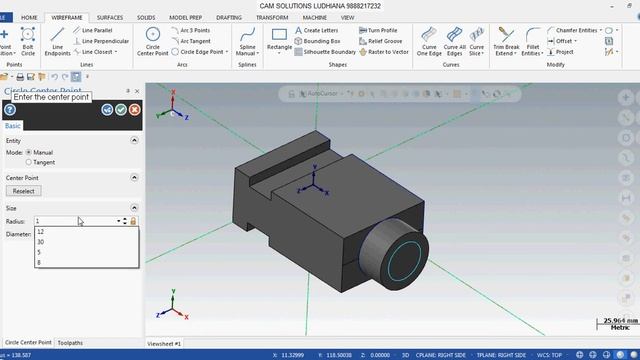Click the red Cancel button in panel
This screenshot has width=640, height=360.
click(x=134, y=109)
